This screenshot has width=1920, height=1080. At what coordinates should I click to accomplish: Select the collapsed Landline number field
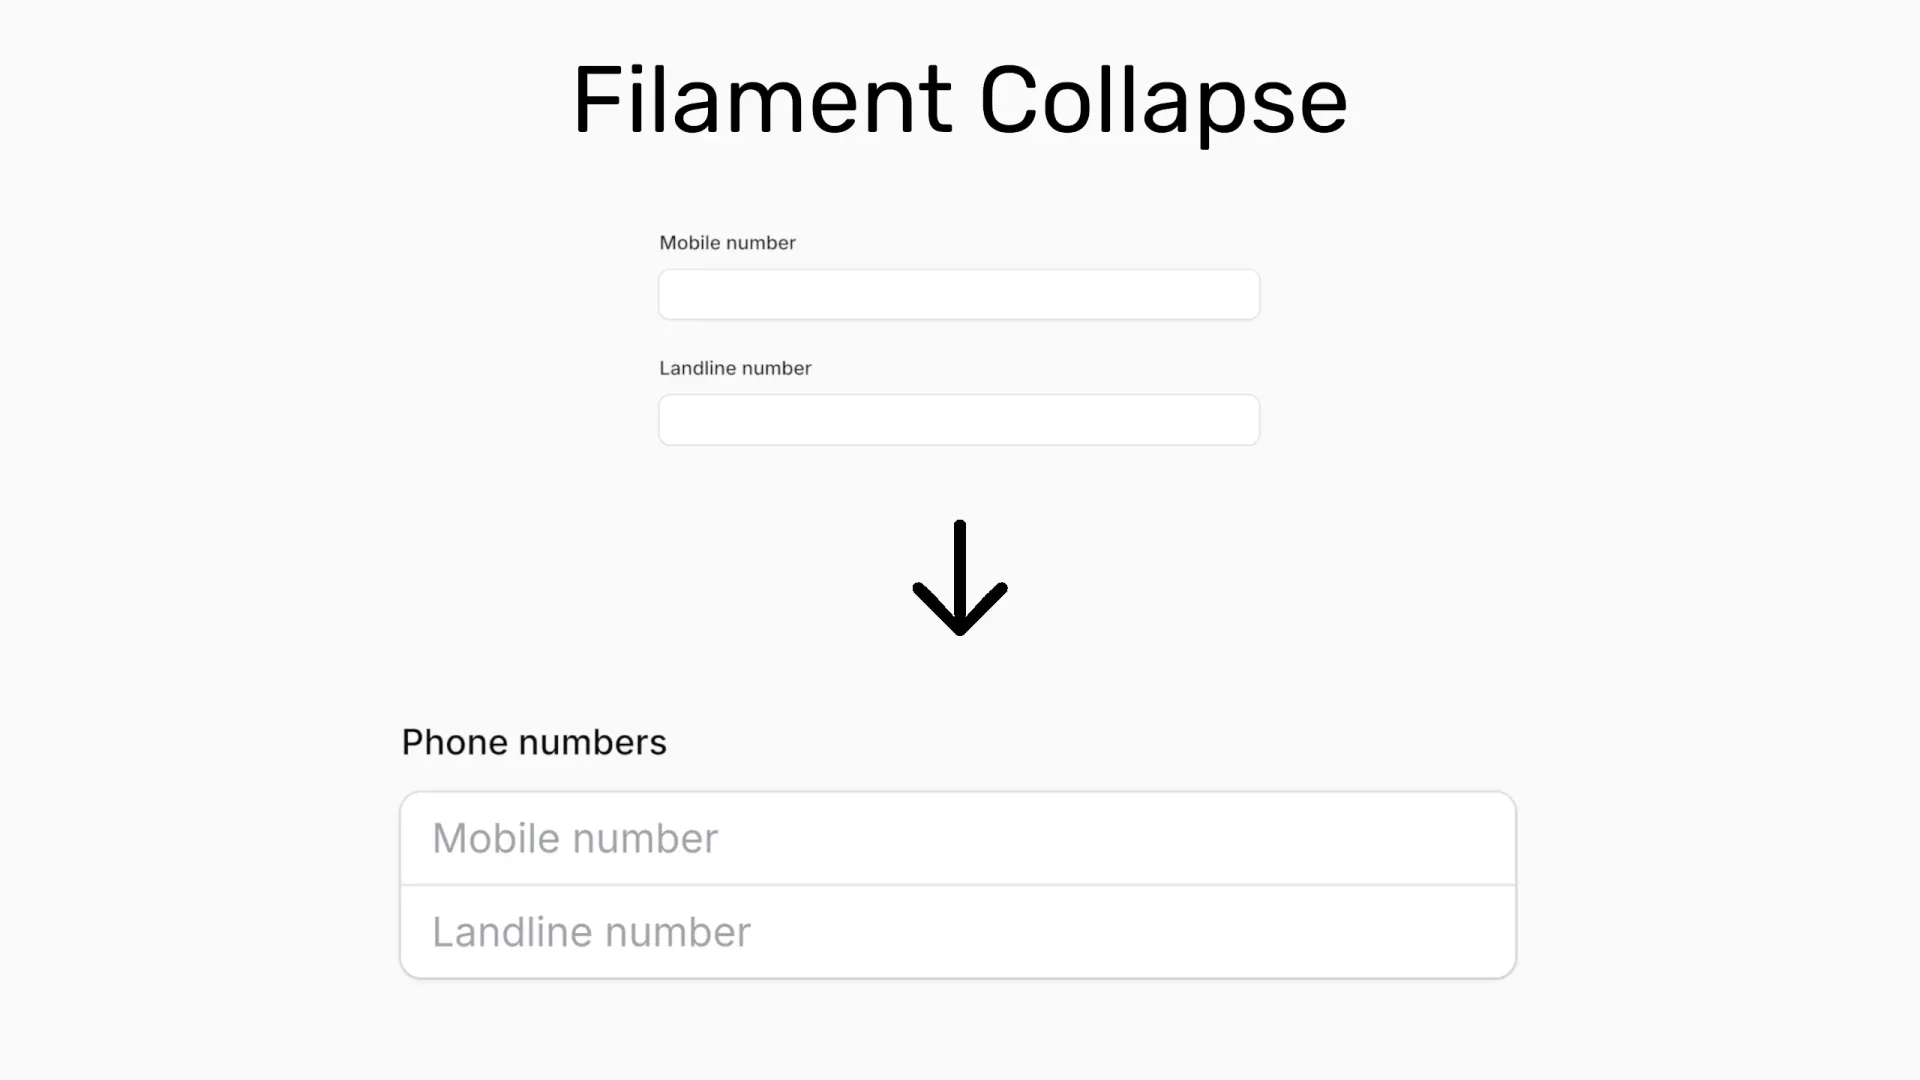coord(958,932)
